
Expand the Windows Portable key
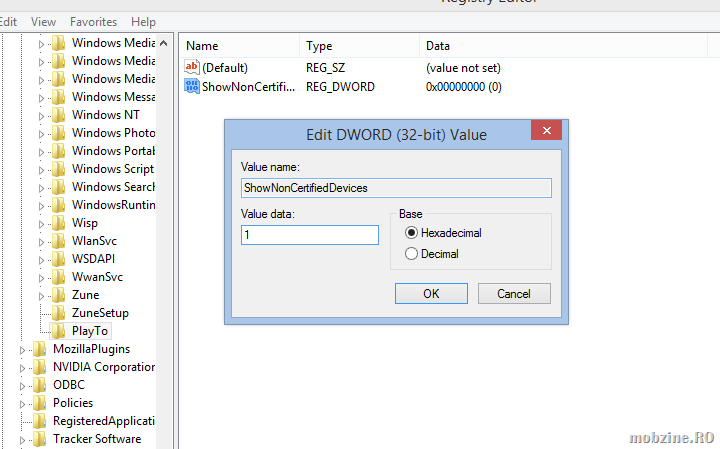tap(41, 152)
